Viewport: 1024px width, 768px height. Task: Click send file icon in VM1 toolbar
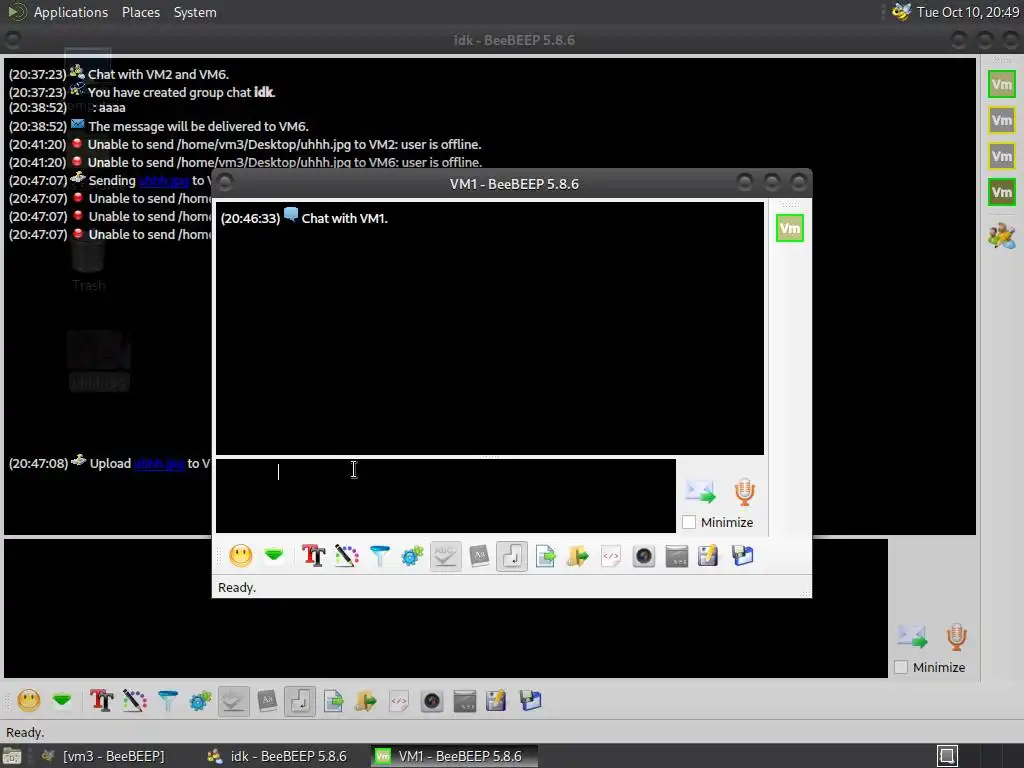(545, 556)
